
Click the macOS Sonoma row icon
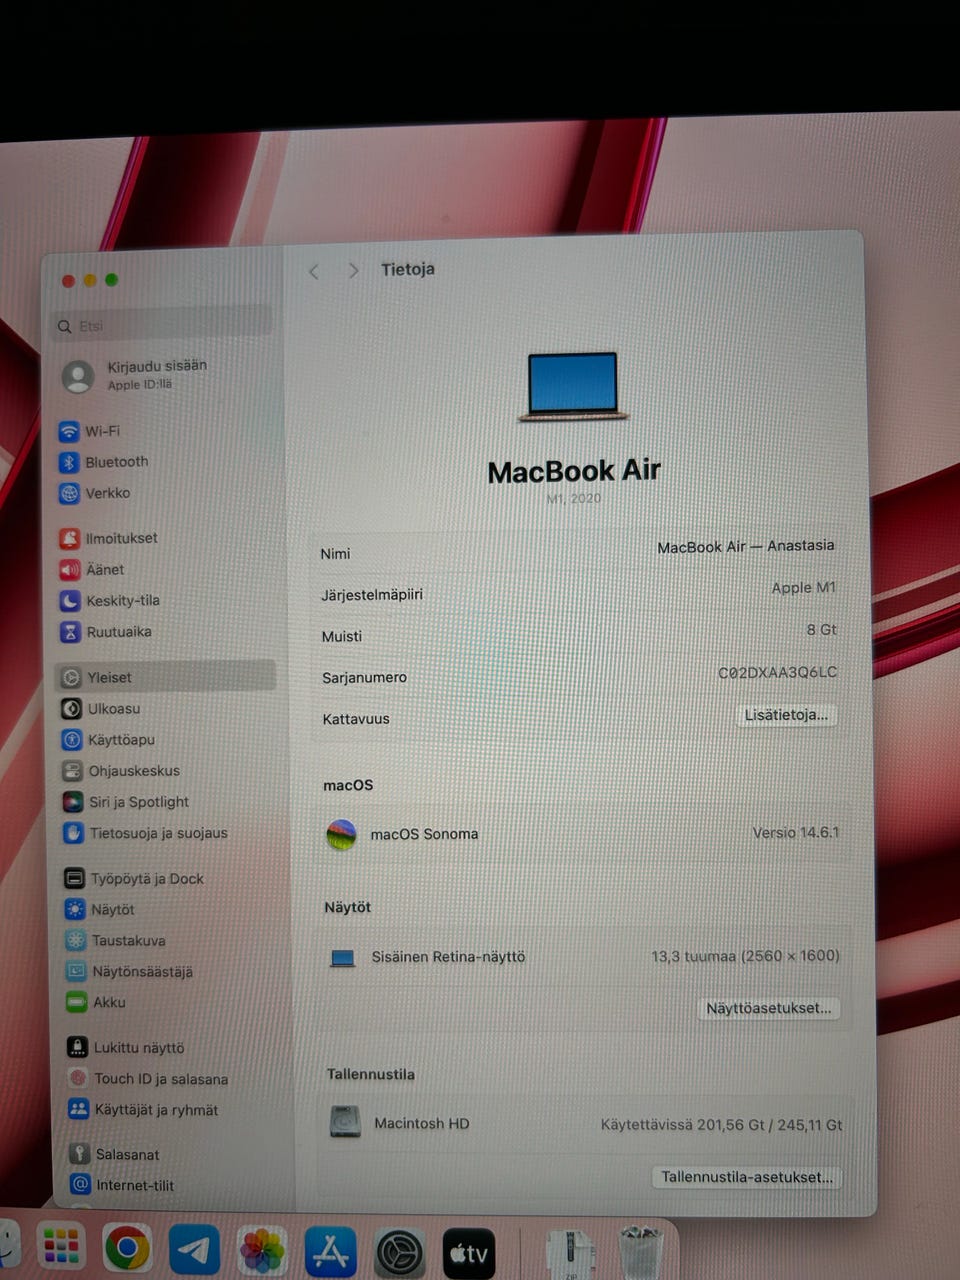pos(341,834)
